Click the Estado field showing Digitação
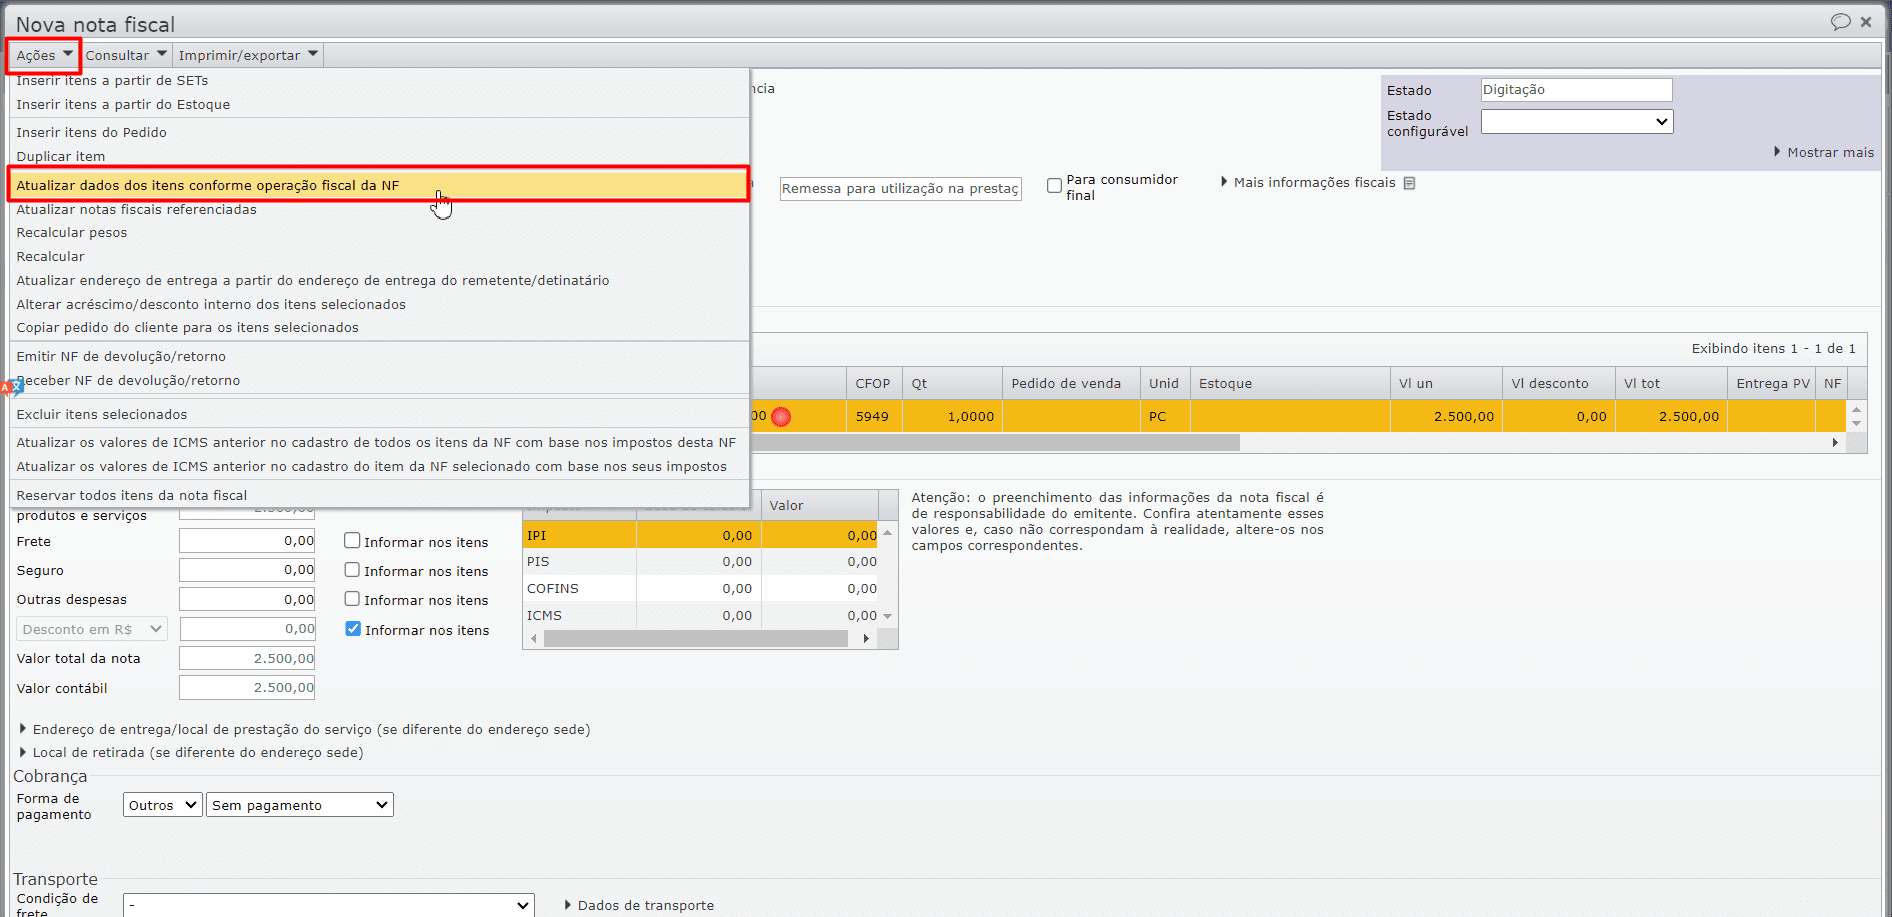This screenshot has height=917, width=1892. tap(1576, 90)
